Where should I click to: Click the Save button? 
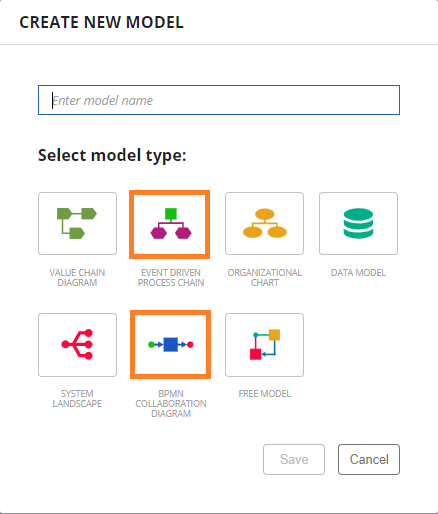coord(294,459)
